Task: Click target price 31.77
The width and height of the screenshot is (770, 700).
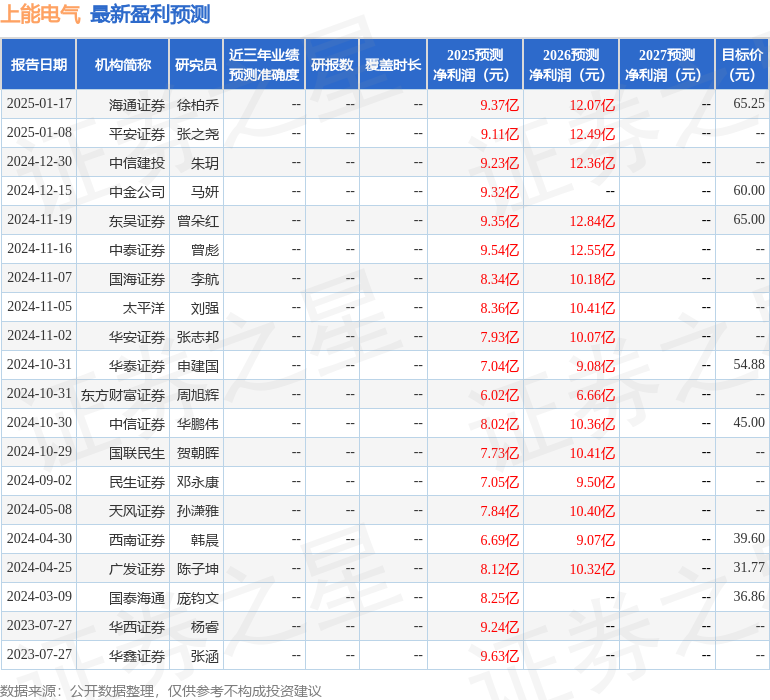Action: [x=749, y=567]
